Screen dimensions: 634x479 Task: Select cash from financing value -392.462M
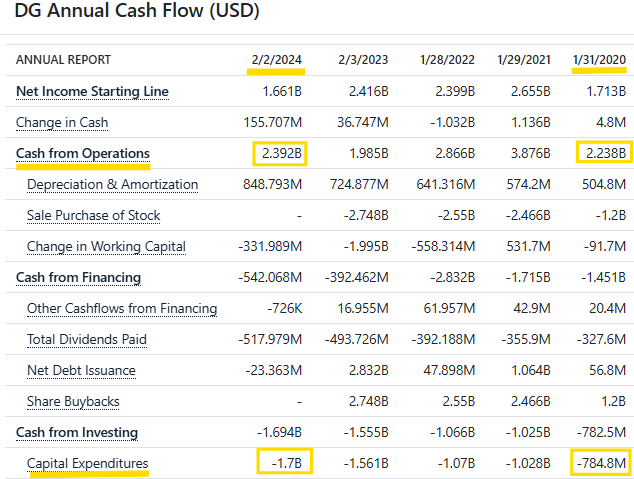click(357, 277)
